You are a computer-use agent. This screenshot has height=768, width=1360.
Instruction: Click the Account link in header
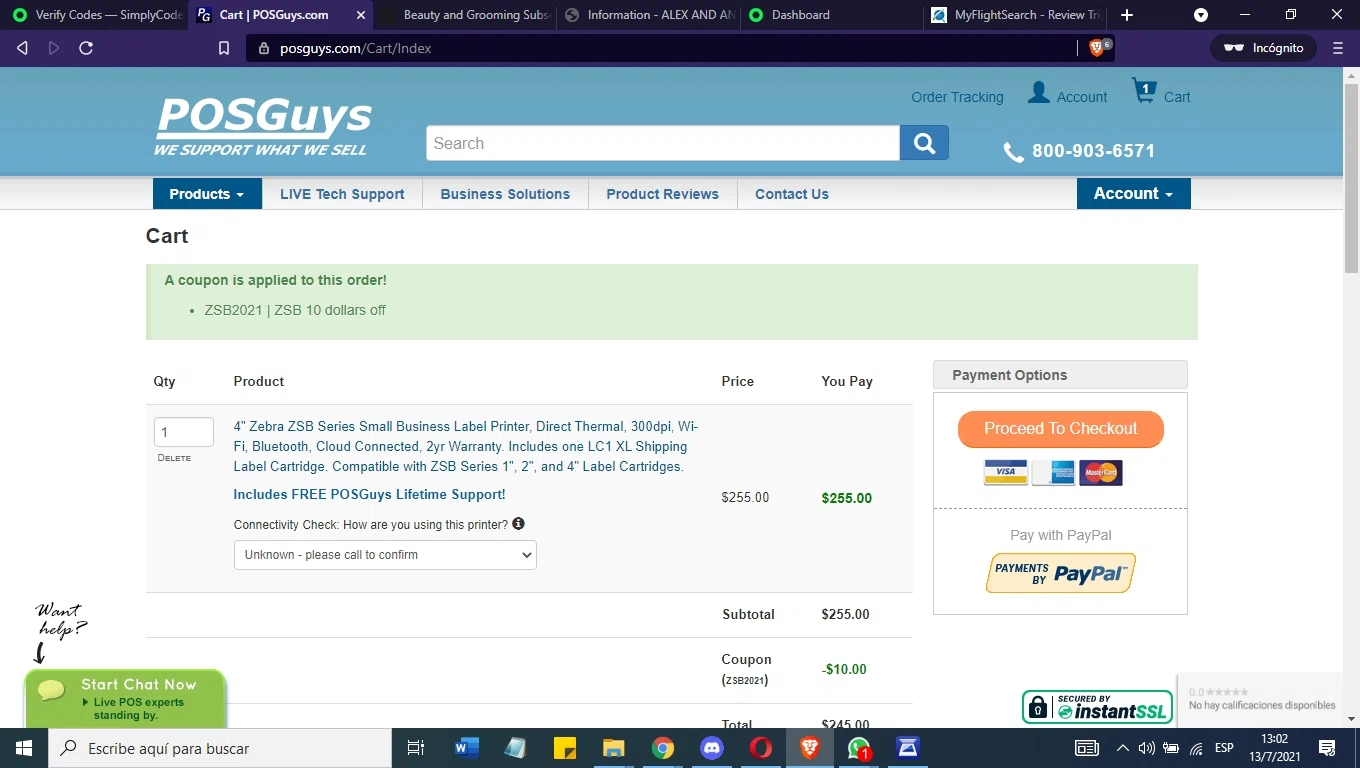click(1082, 97)
